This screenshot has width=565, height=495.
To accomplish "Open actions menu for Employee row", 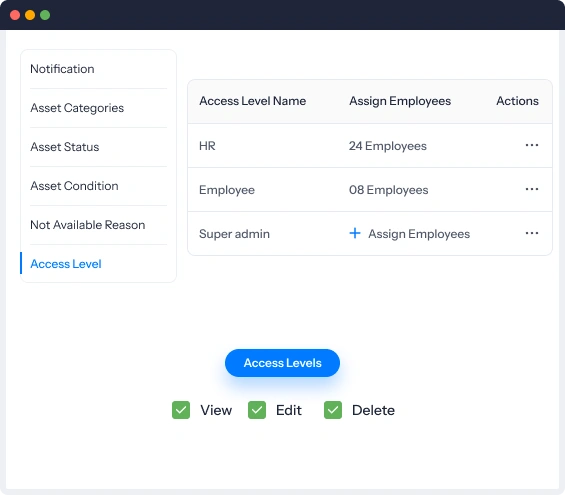I will point(531,189).
